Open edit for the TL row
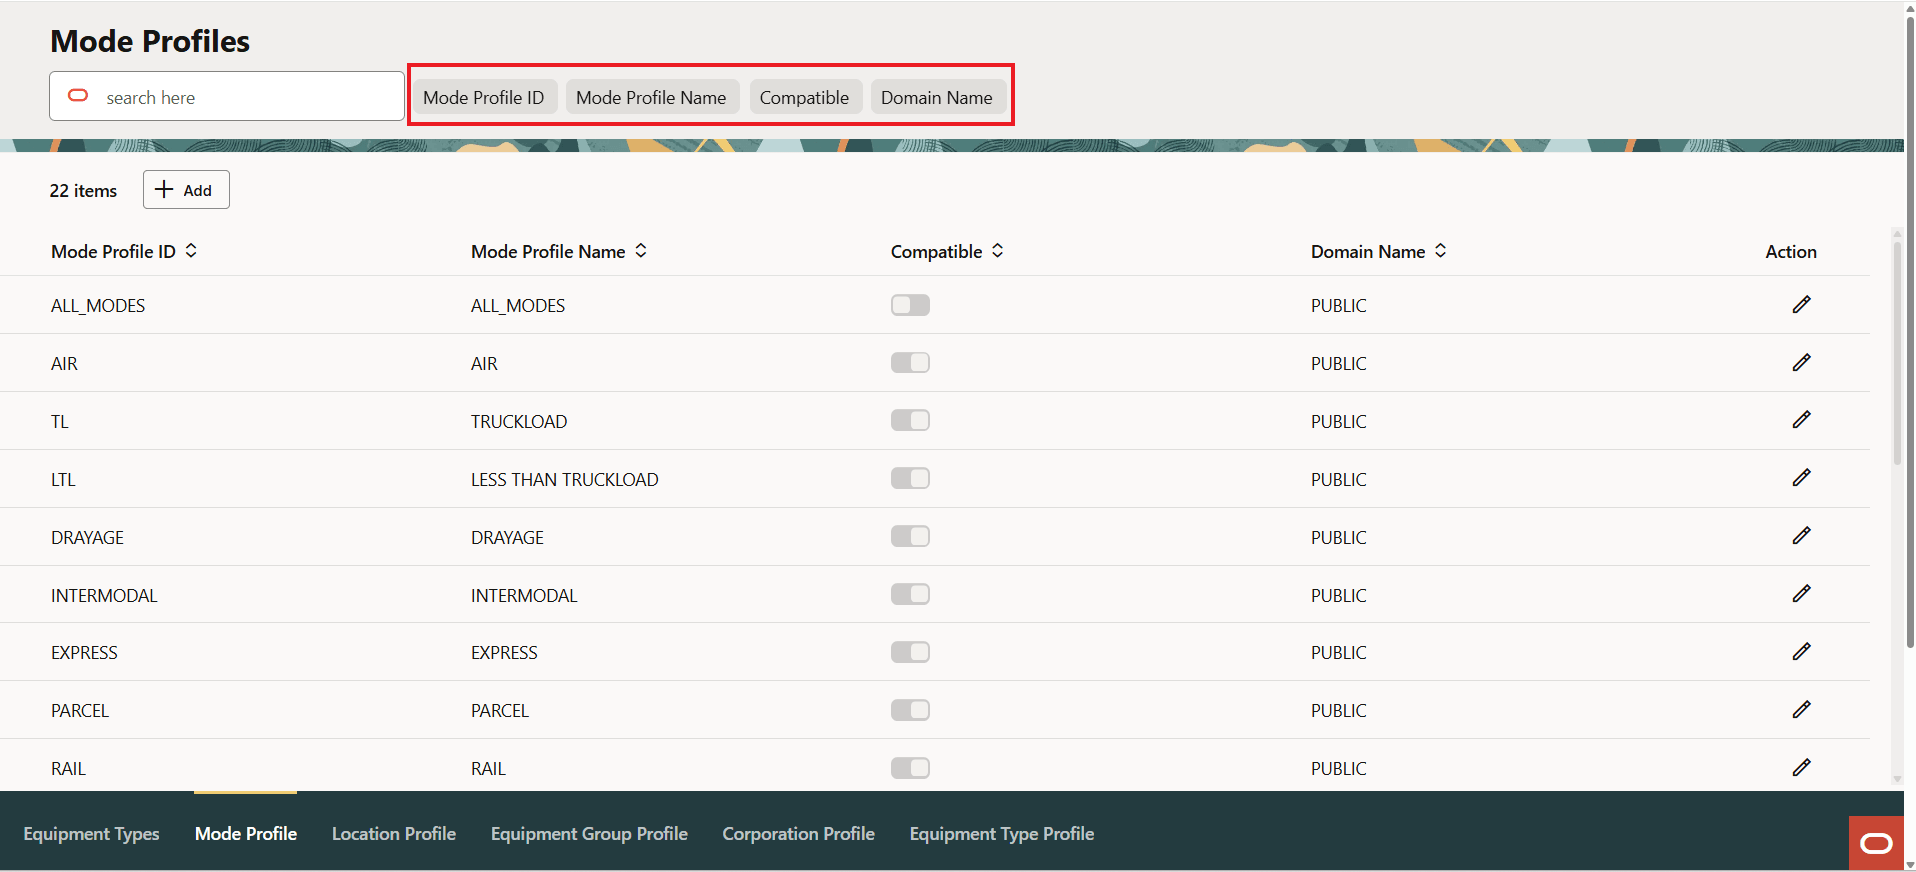 point(1801,420)
